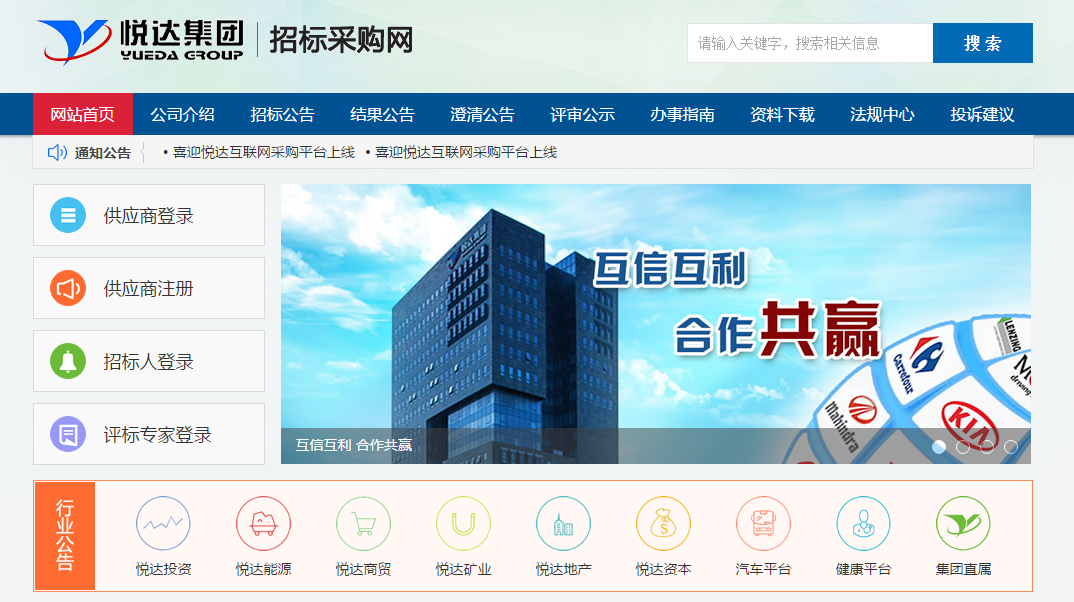This screenshot has width=1074, height=602.
Task: Open 评标专家登录 expert login entry
Action: 148,434
